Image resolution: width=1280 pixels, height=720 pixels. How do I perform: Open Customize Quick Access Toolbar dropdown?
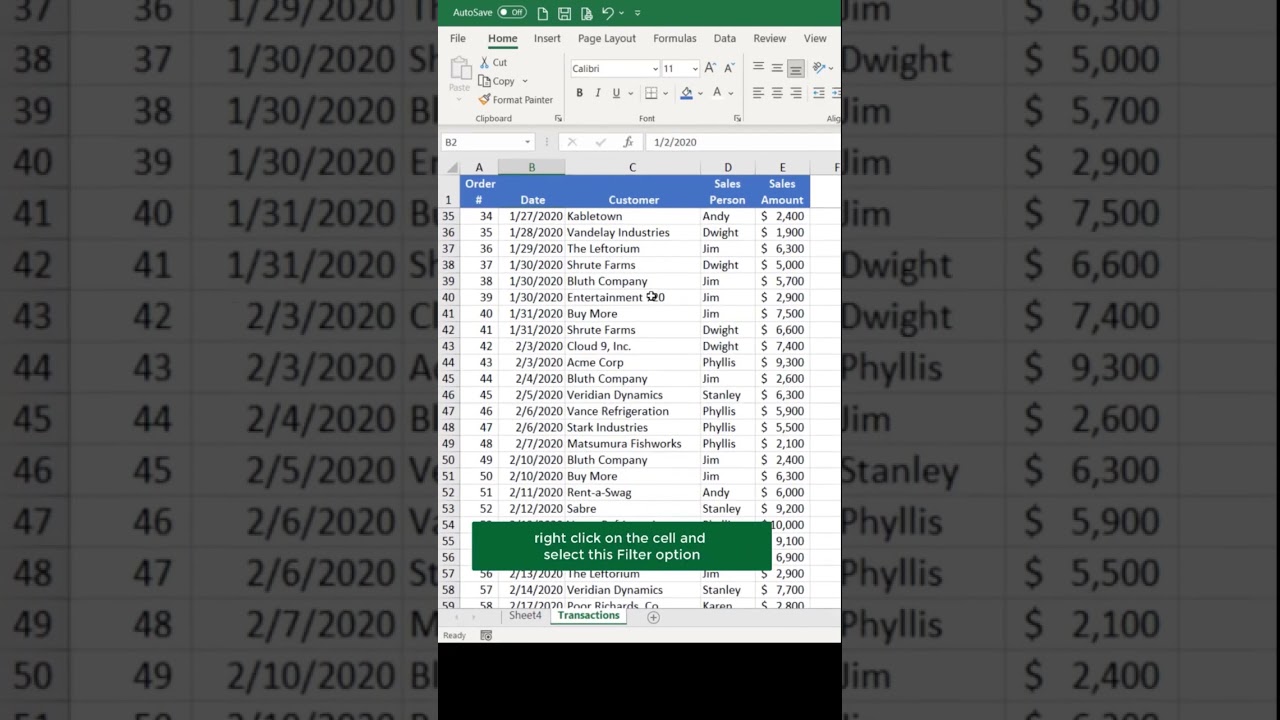coord(637,13)
